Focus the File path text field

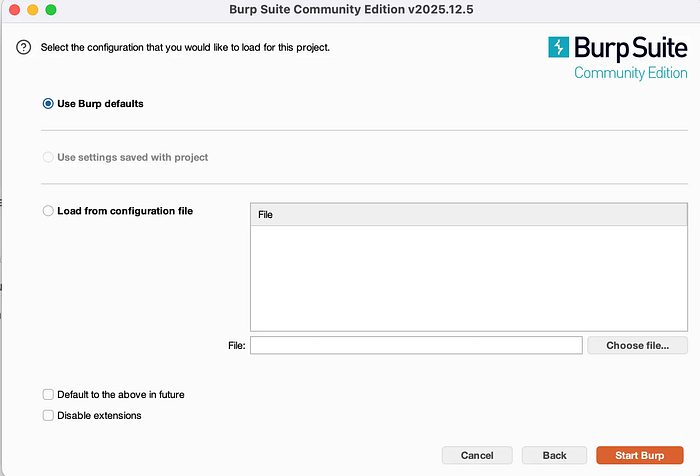(x=416, y=345)
